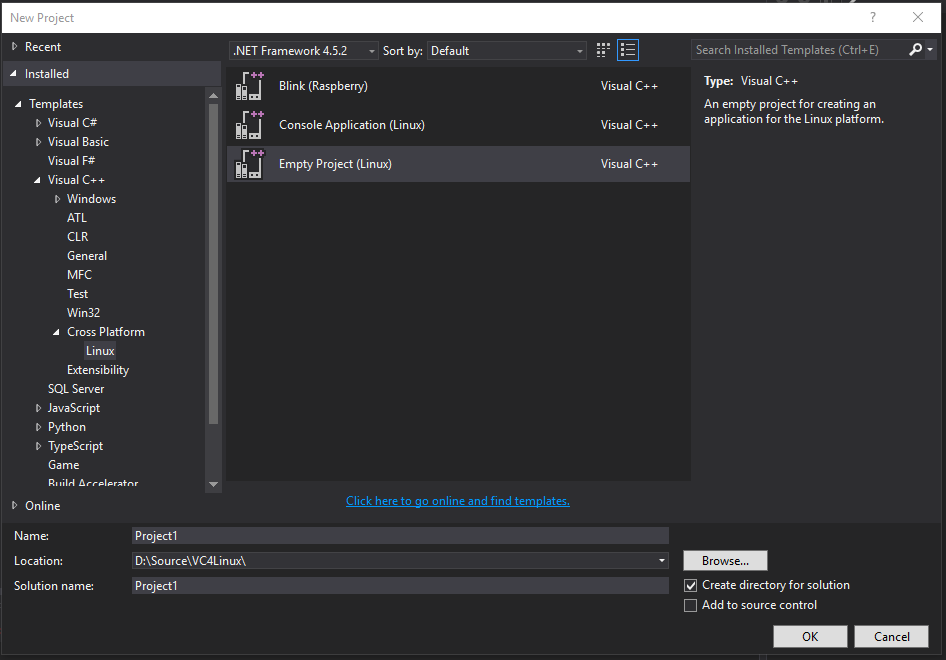
Task: Open the Sort by Default dropdown
Action: 578,50
